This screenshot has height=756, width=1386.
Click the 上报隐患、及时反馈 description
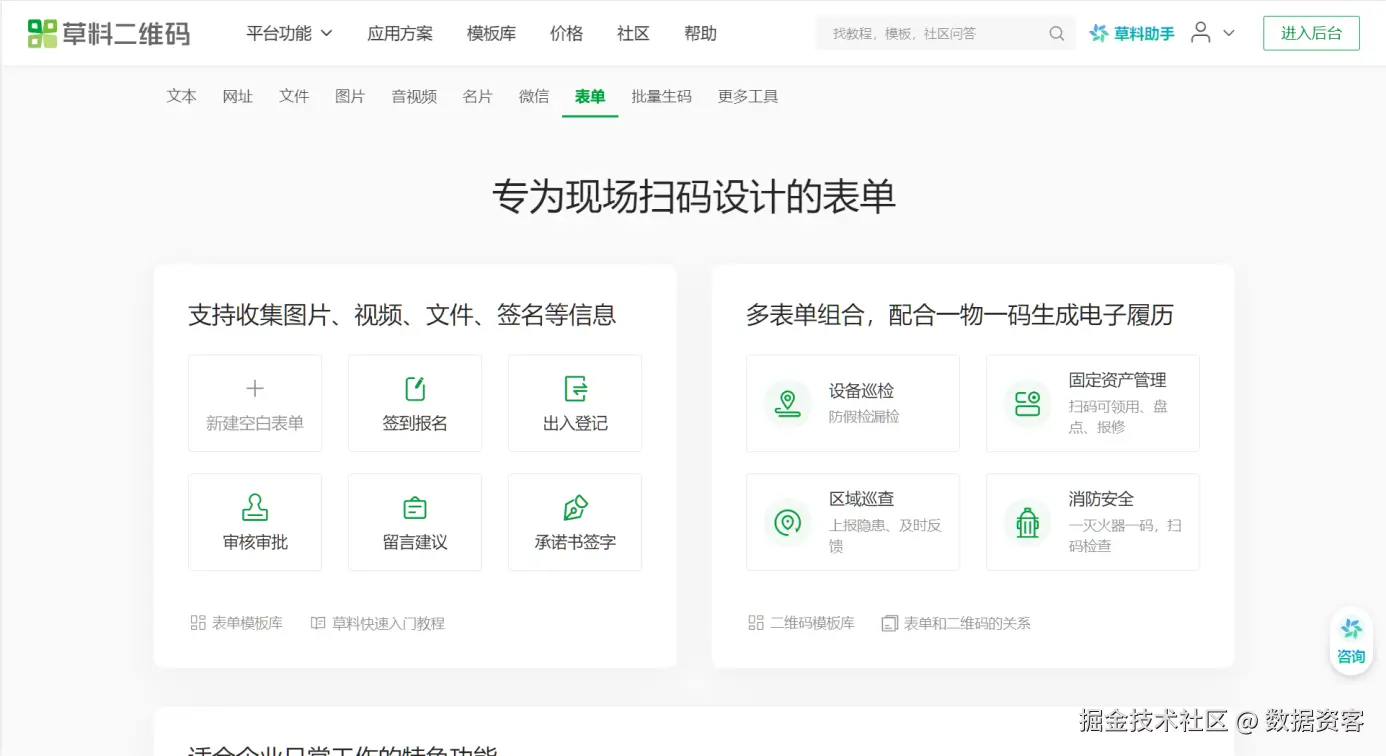pos(885,535)
